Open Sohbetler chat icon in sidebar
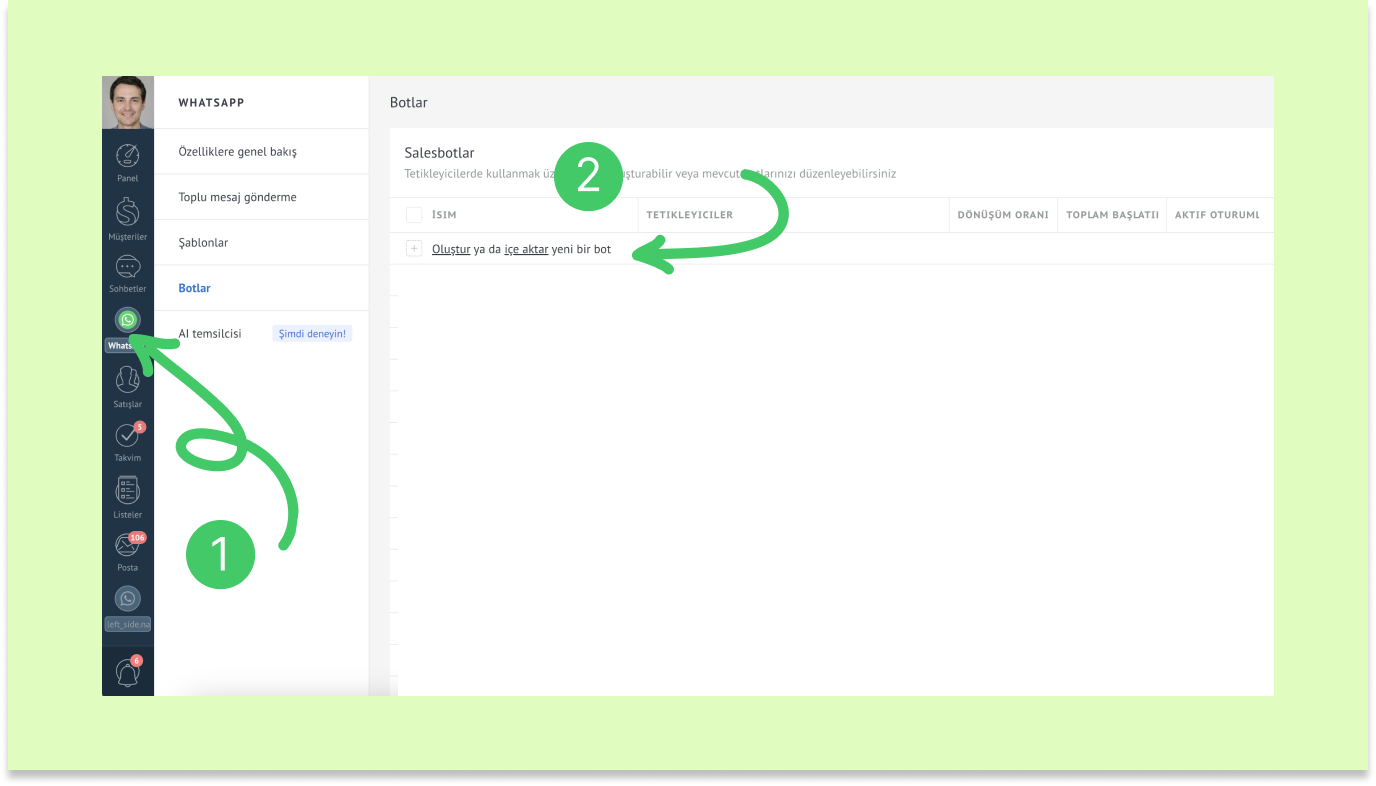Image resolution: width=1376 pixels, height=786 pixels. tap(127, 268)
